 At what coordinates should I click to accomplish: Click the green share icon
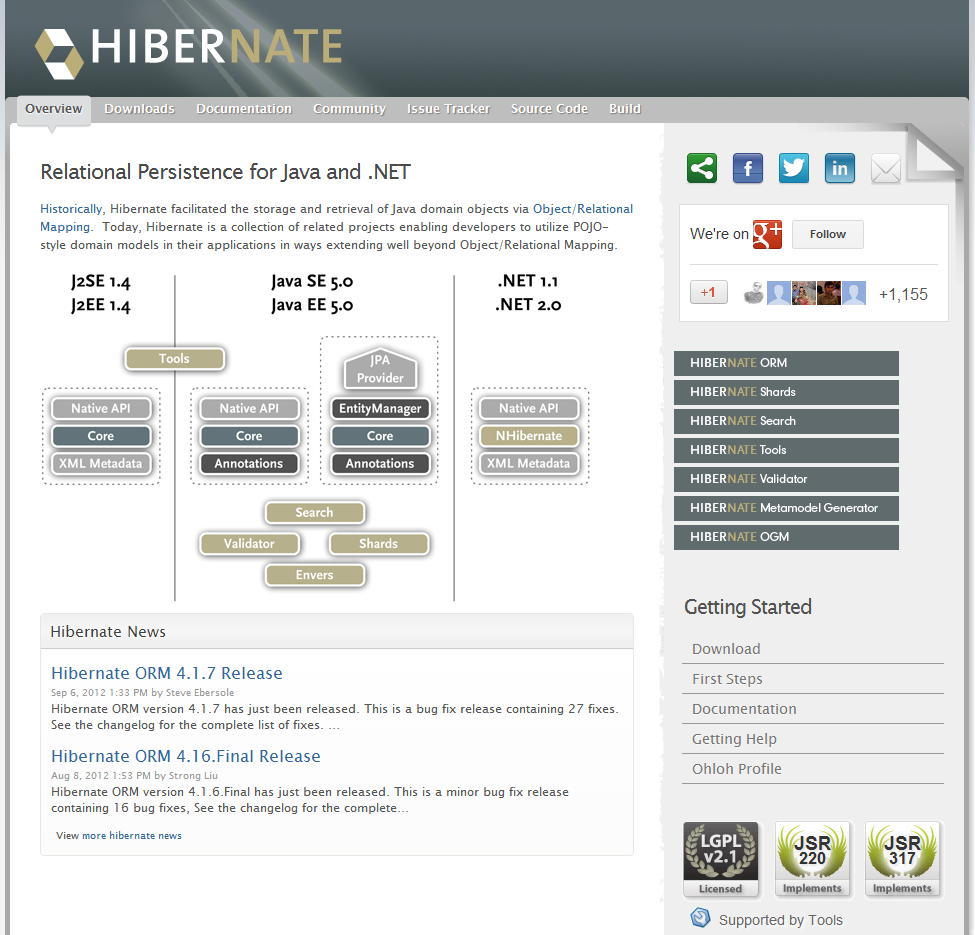[701, 168]
